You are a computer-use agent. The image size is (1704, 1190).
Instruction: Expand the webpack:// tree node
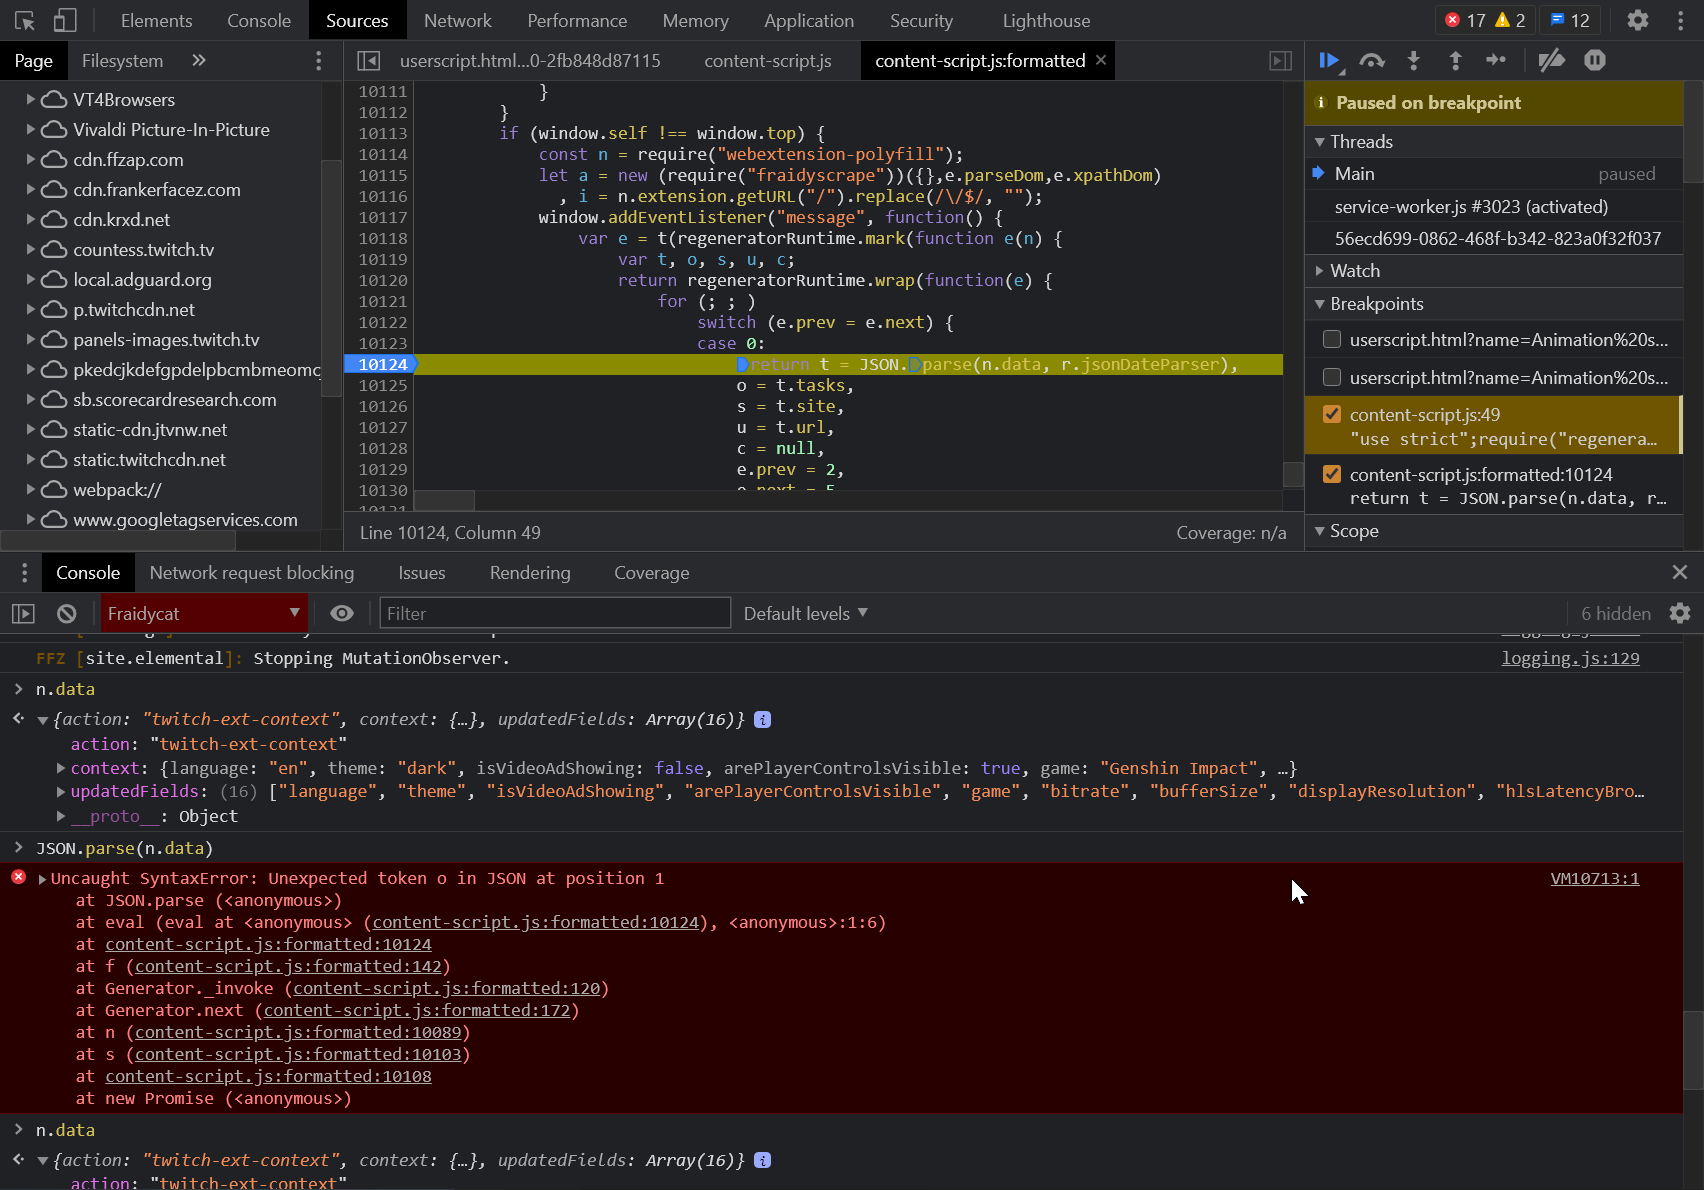point(31,490)
